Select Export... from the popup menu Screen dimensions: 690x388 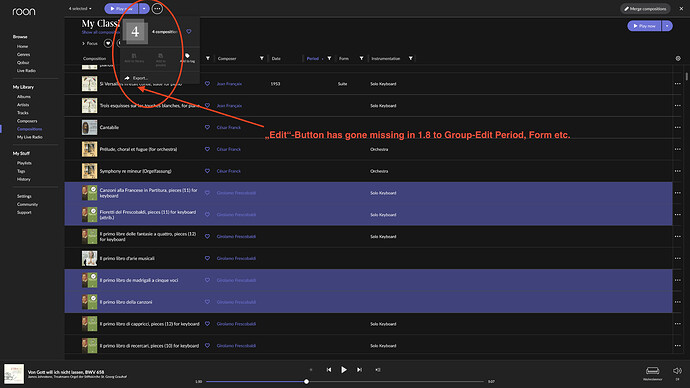click(x=136, y=78)
